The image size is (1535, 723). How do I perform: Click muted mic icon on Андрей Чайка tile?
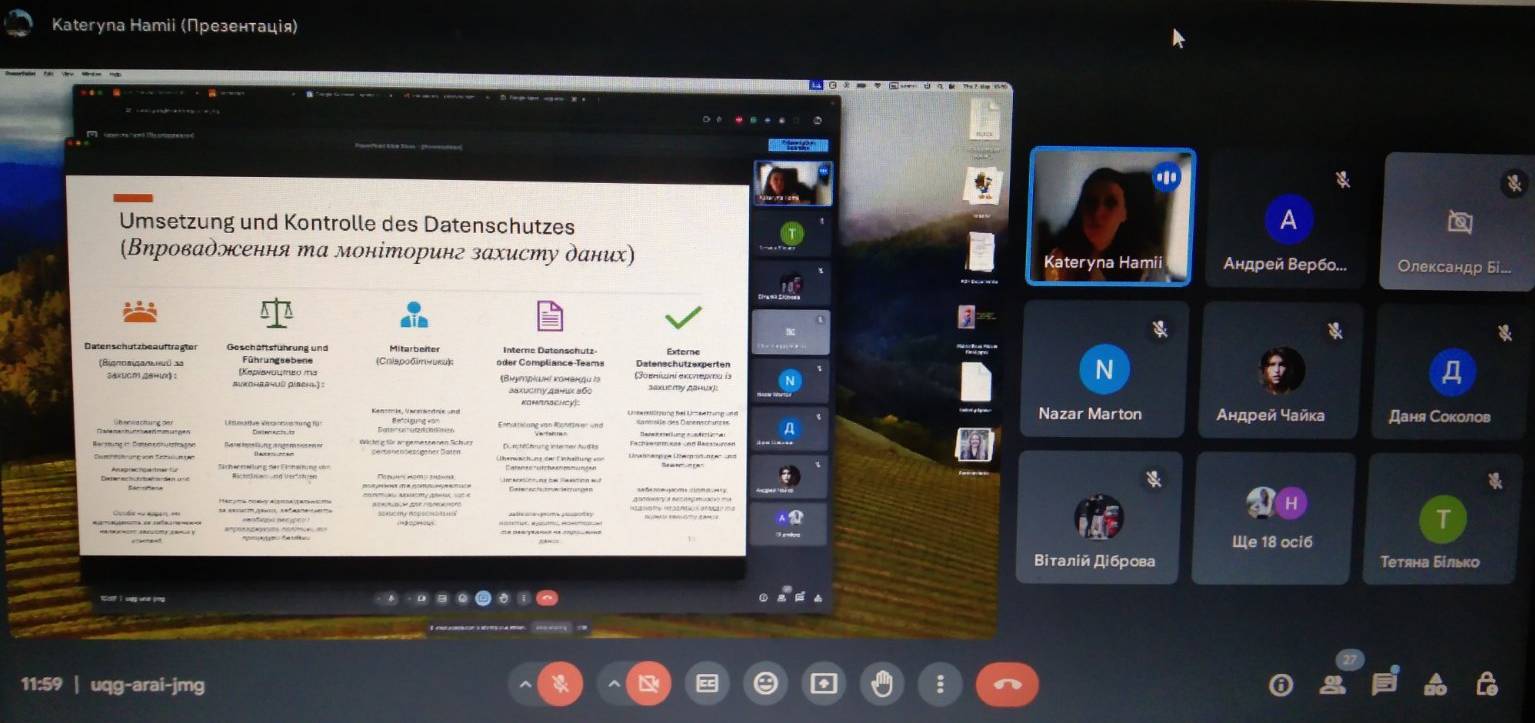coord(1335,330)
